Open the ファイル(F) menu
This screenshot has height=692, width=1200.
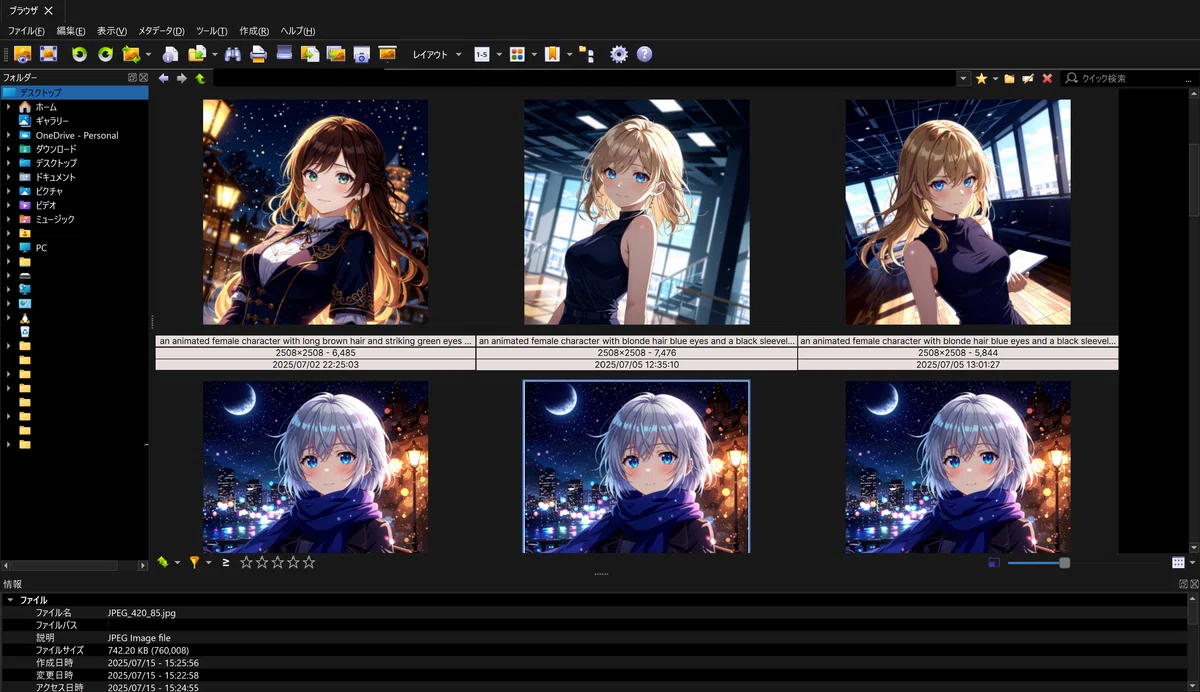point(26,31)
